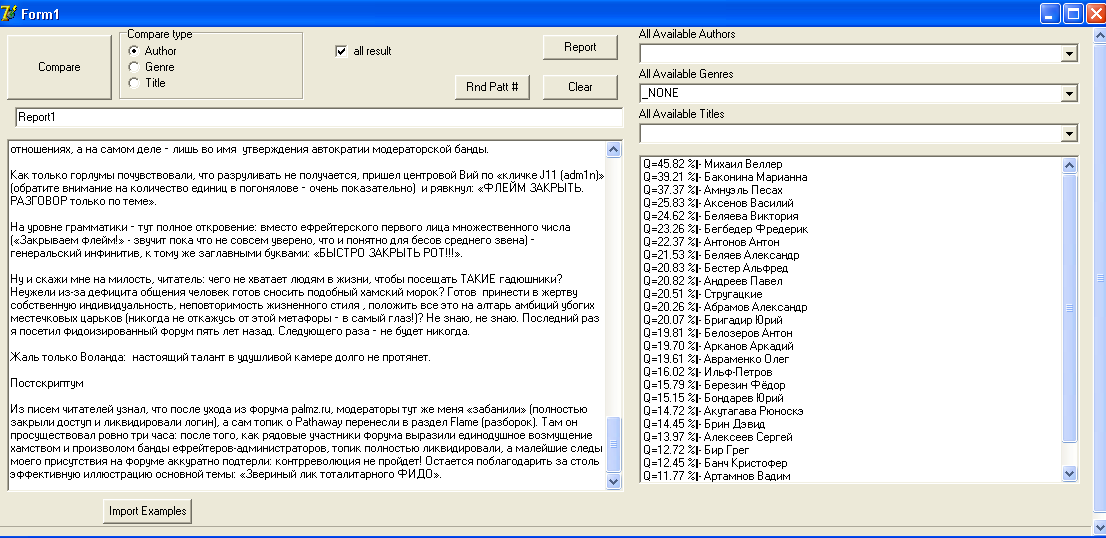This screenshot has height=538, width=1106.
Task: Select the Арканов Аркадий result row
Action: [851, 346]
